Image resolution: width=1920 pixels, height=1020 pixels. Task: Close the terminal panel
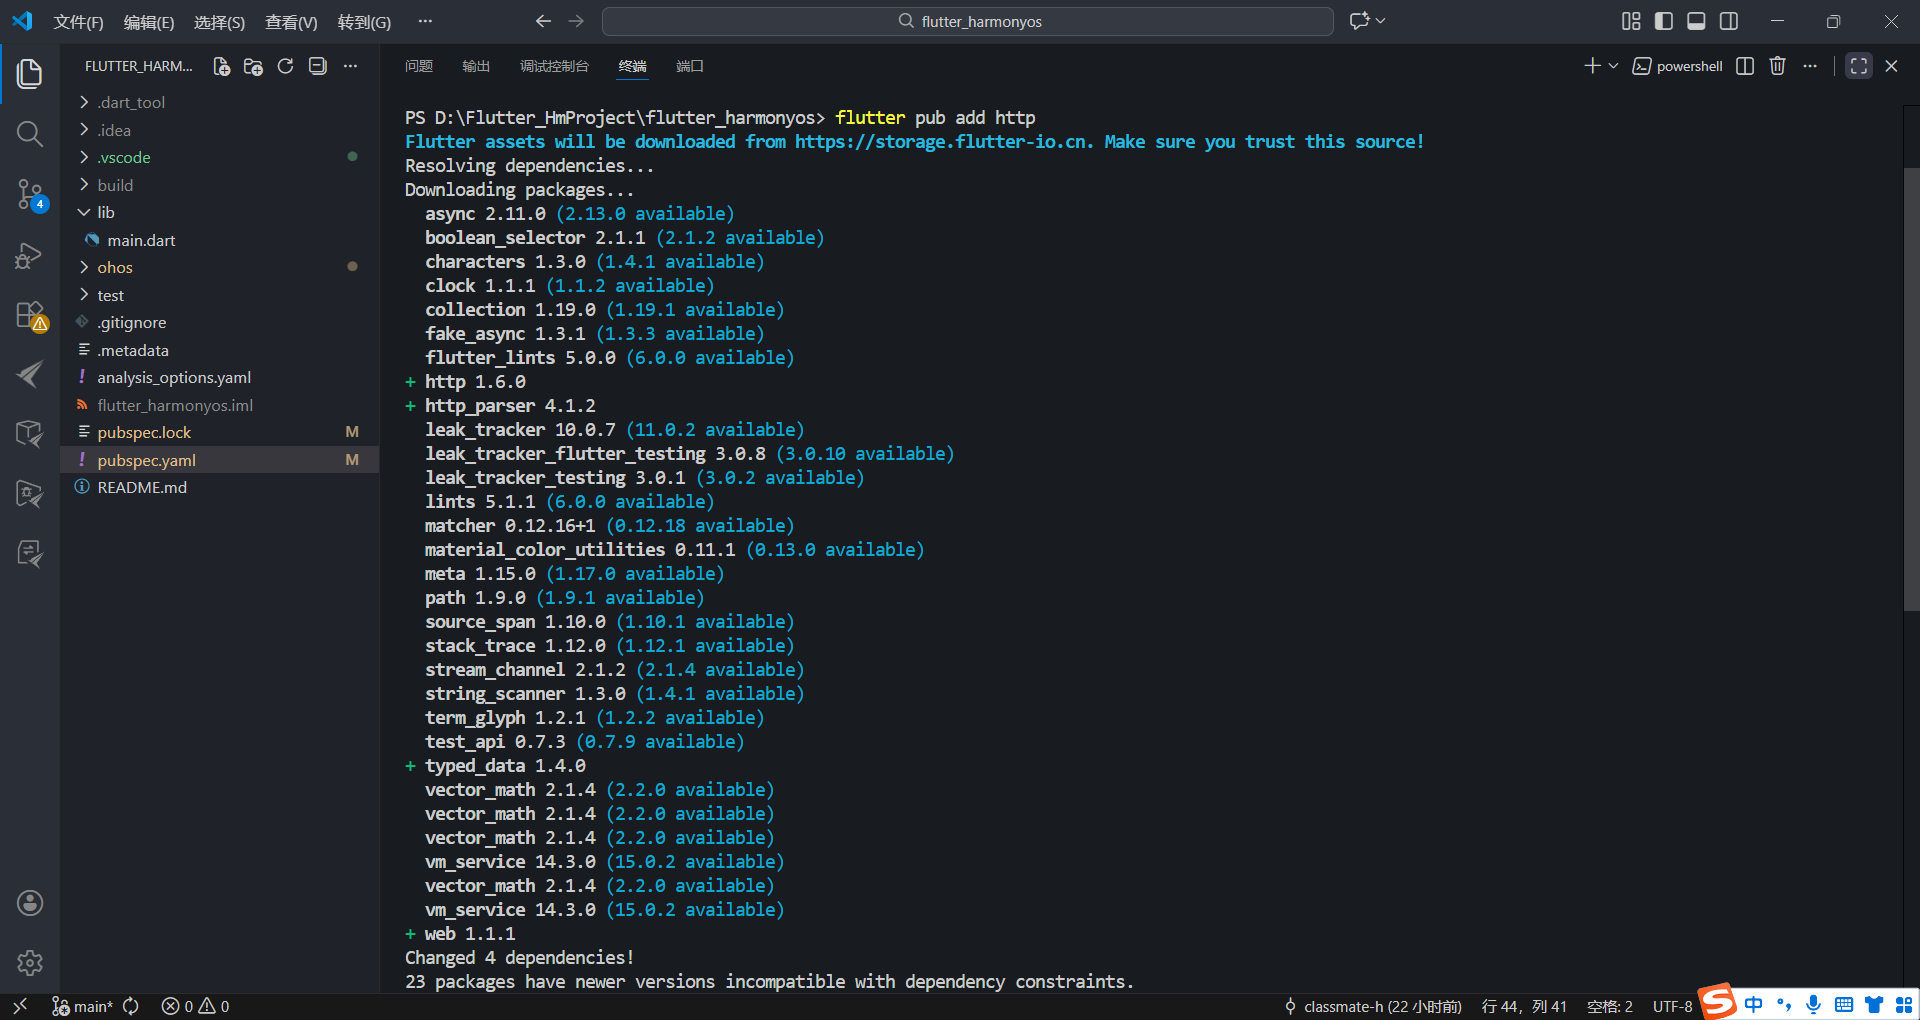click(x=1891, y=66)
